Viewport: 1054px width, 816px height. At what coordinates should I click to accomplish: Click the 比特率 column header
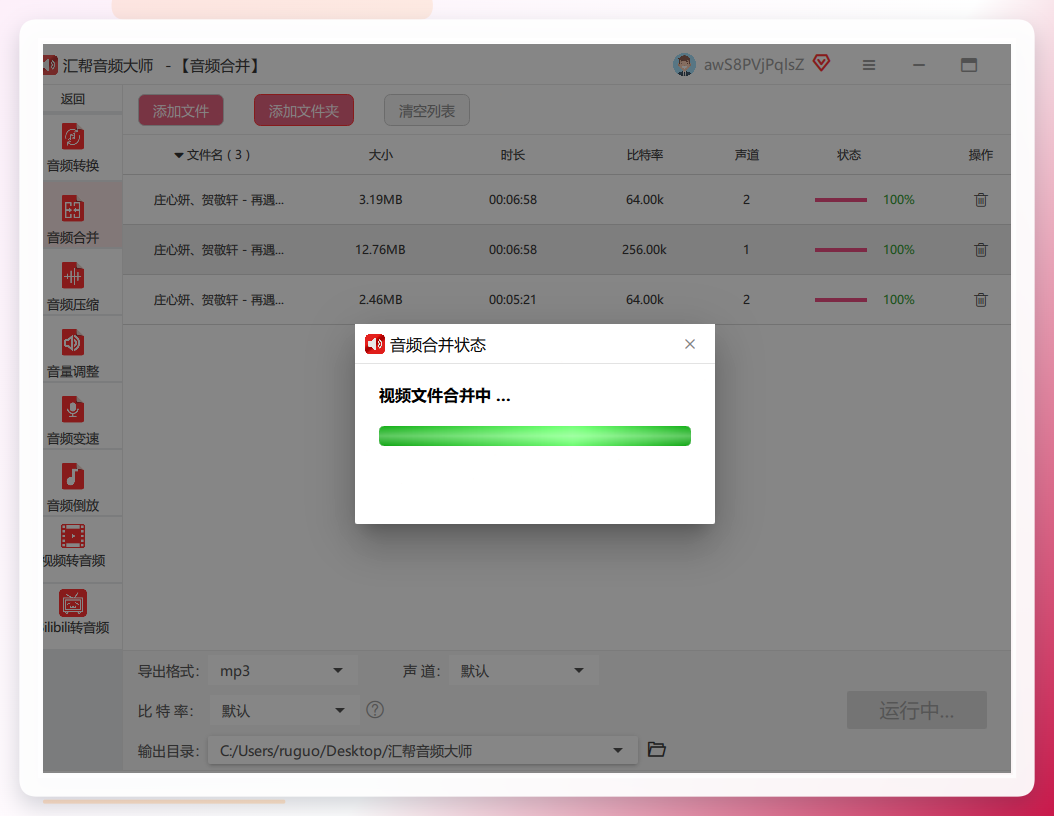point(645,155)
